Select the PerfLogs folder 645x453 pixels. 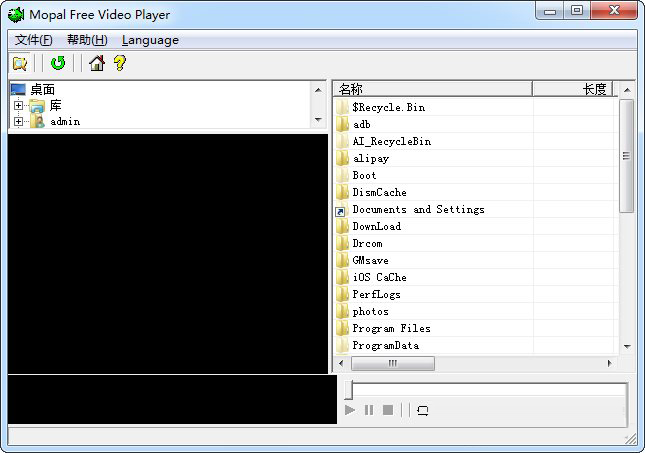376,295
